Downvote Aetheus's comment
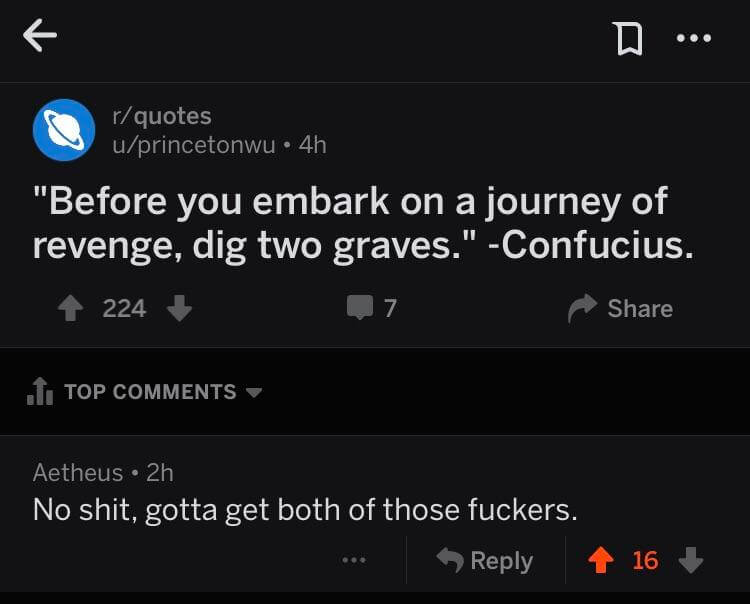Screen dimensions: 750x604 pos(691,560)
